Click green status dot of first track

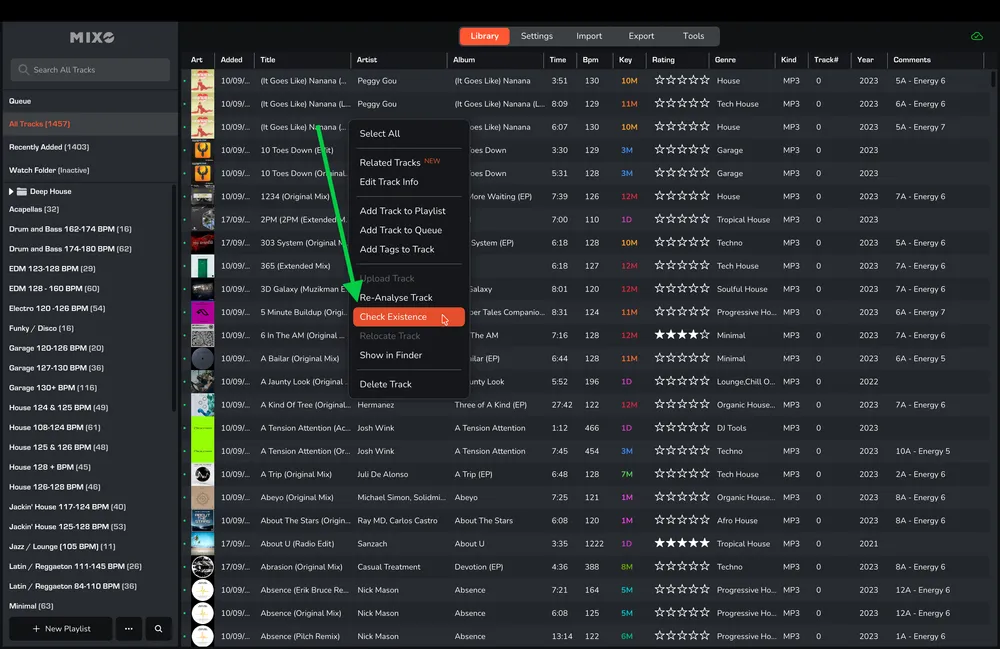pyautogui.click(x=184, y=81)
